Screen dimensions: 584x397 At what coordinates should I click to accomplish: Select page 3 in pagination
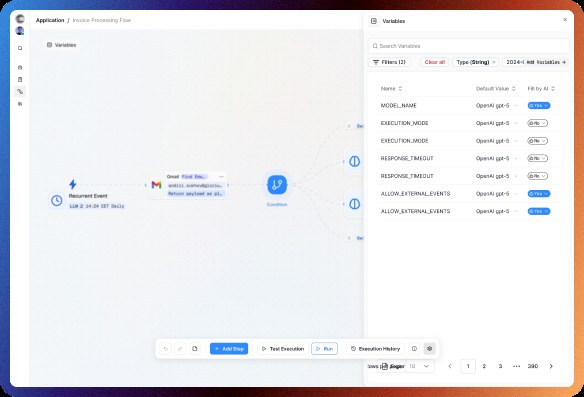(x=500, y=366)
